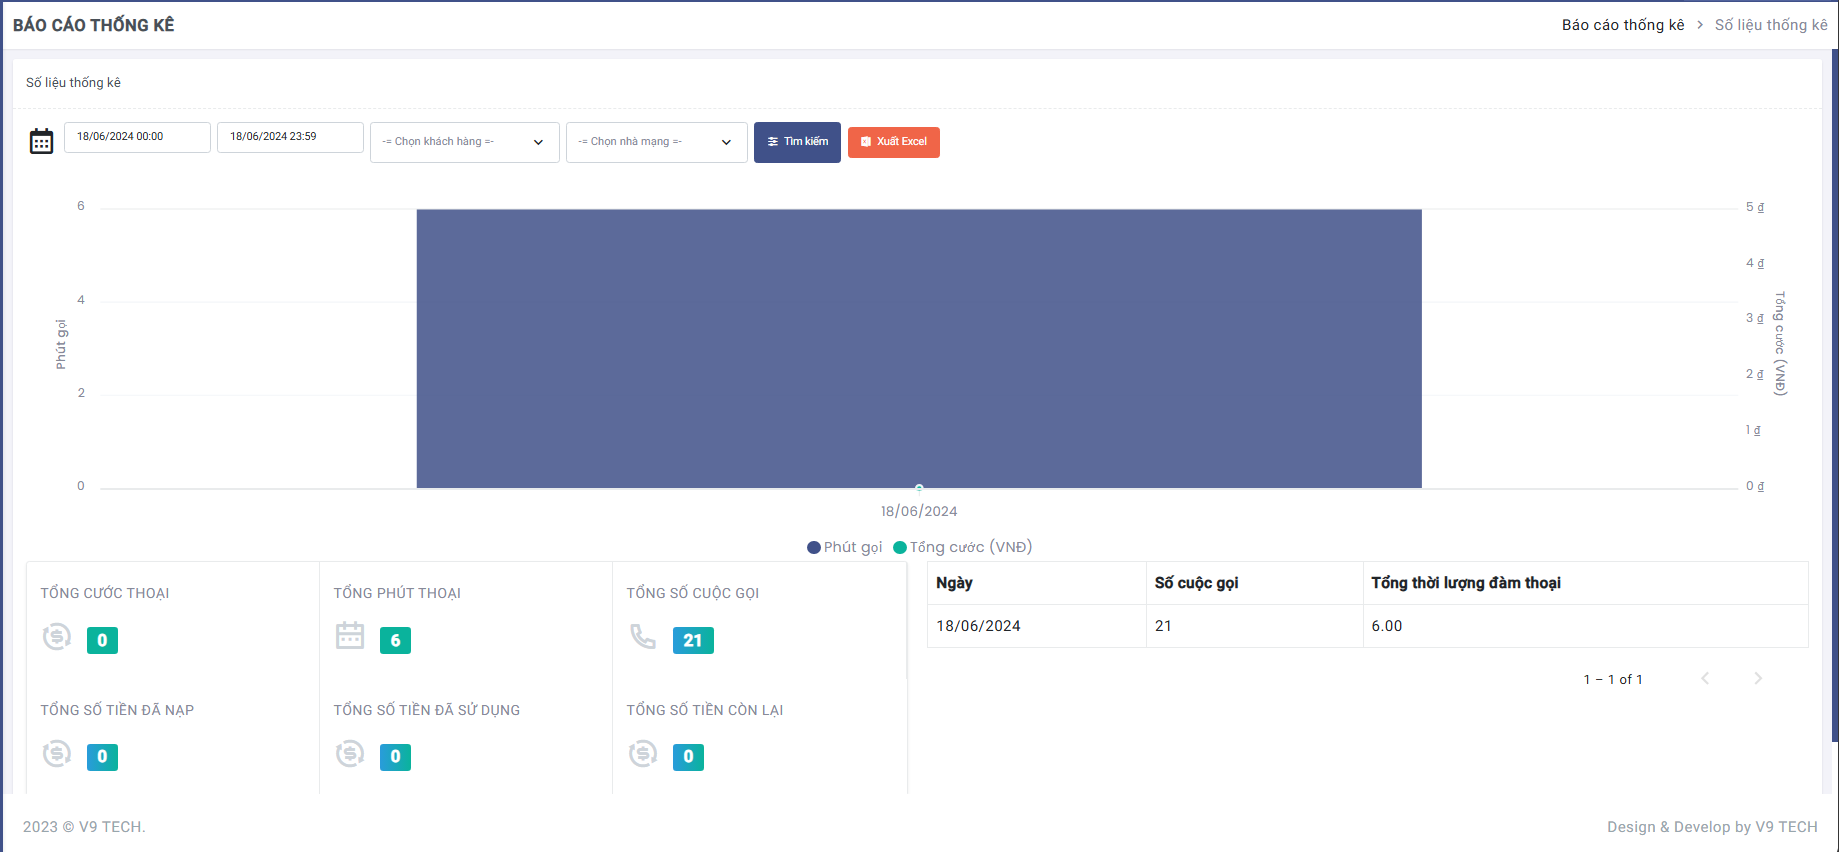Image resolution: width=1839 pixels, height=852 pixels.
Task: Open the Chọn nhà mạng dropdown
Action: tap(656, 142)
